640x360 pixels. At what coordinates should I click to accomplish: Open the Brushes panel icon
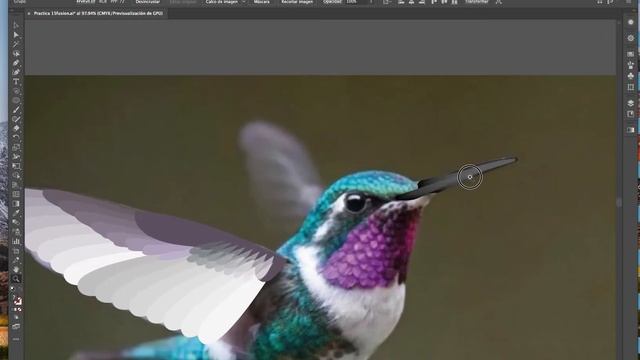[631, 65]
